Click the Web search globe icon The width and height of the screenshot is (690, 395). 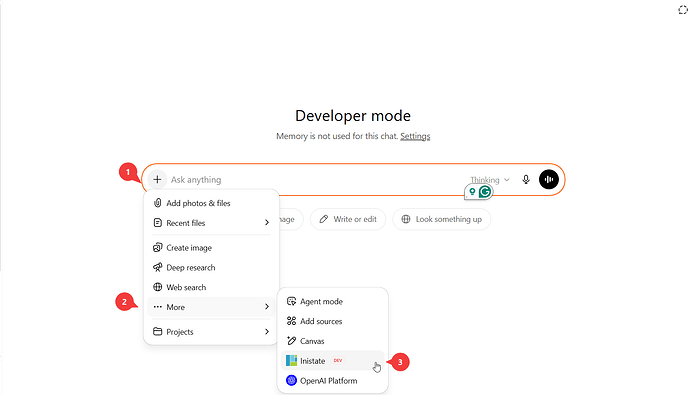click(x=158, y=287)
